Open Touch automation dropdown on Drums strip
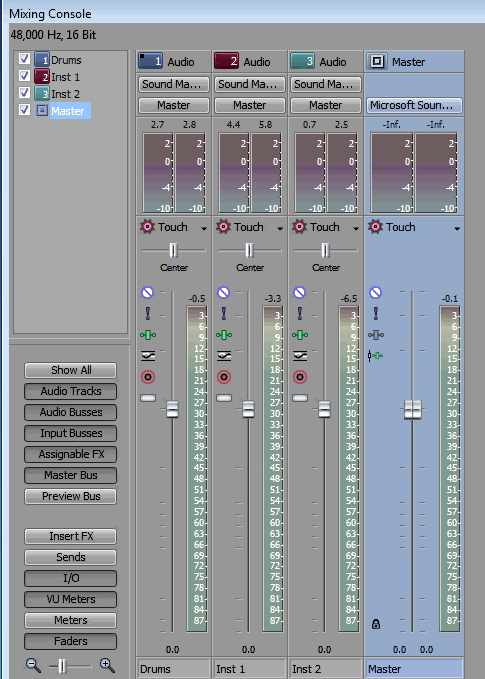485x679 pixels. [204, 229]
